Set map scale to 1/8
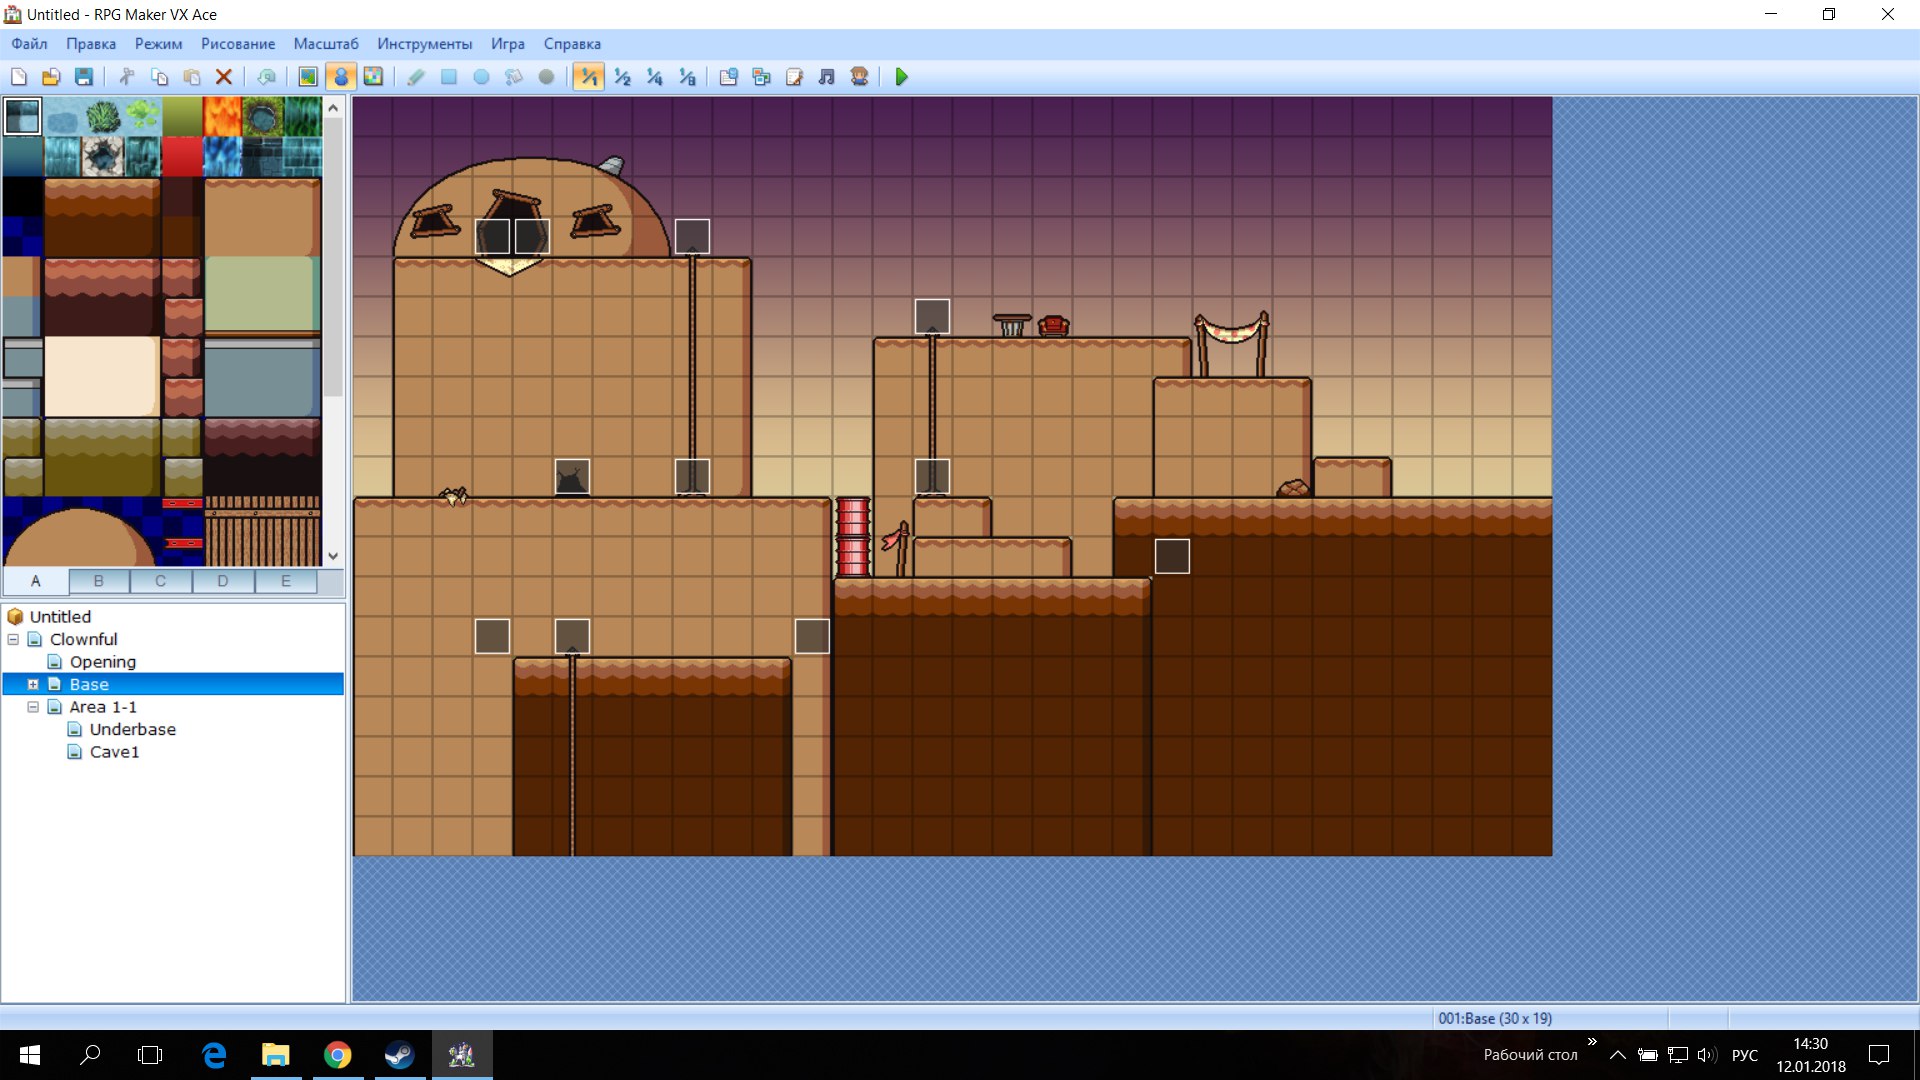Viewport: 1920px width, 1080px height. [x=687, y=77]
